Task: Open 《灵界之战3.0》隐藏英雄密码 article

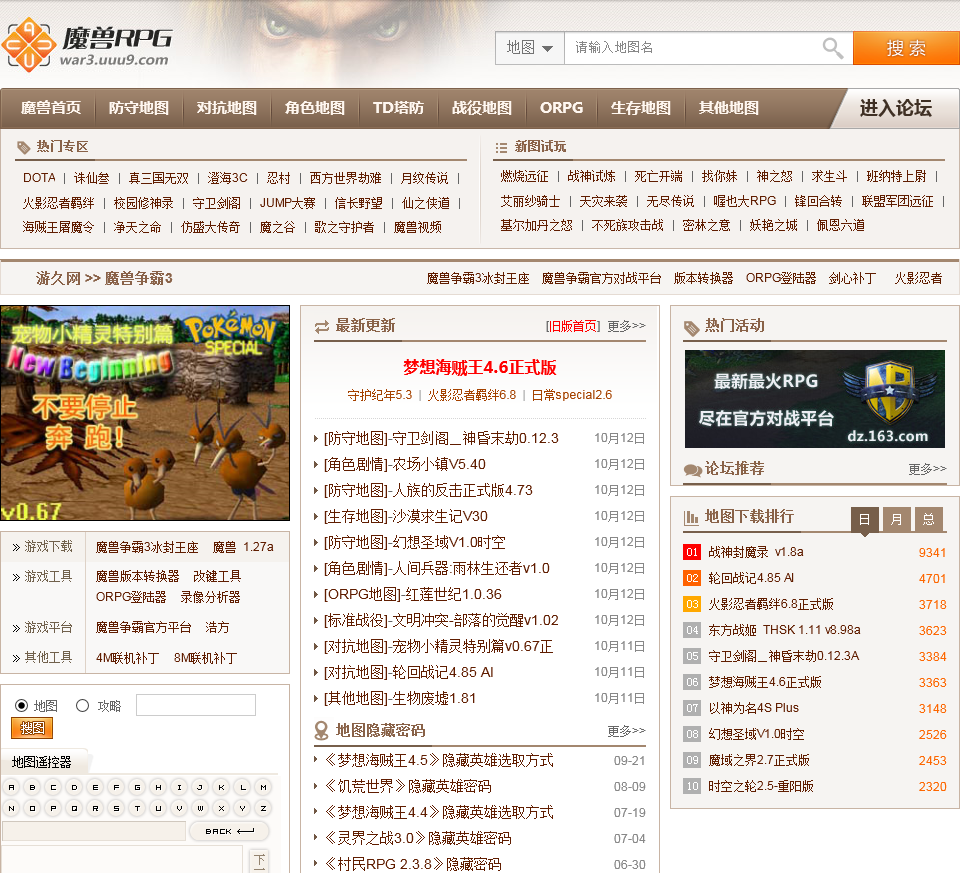Action: tap(418, 839)
